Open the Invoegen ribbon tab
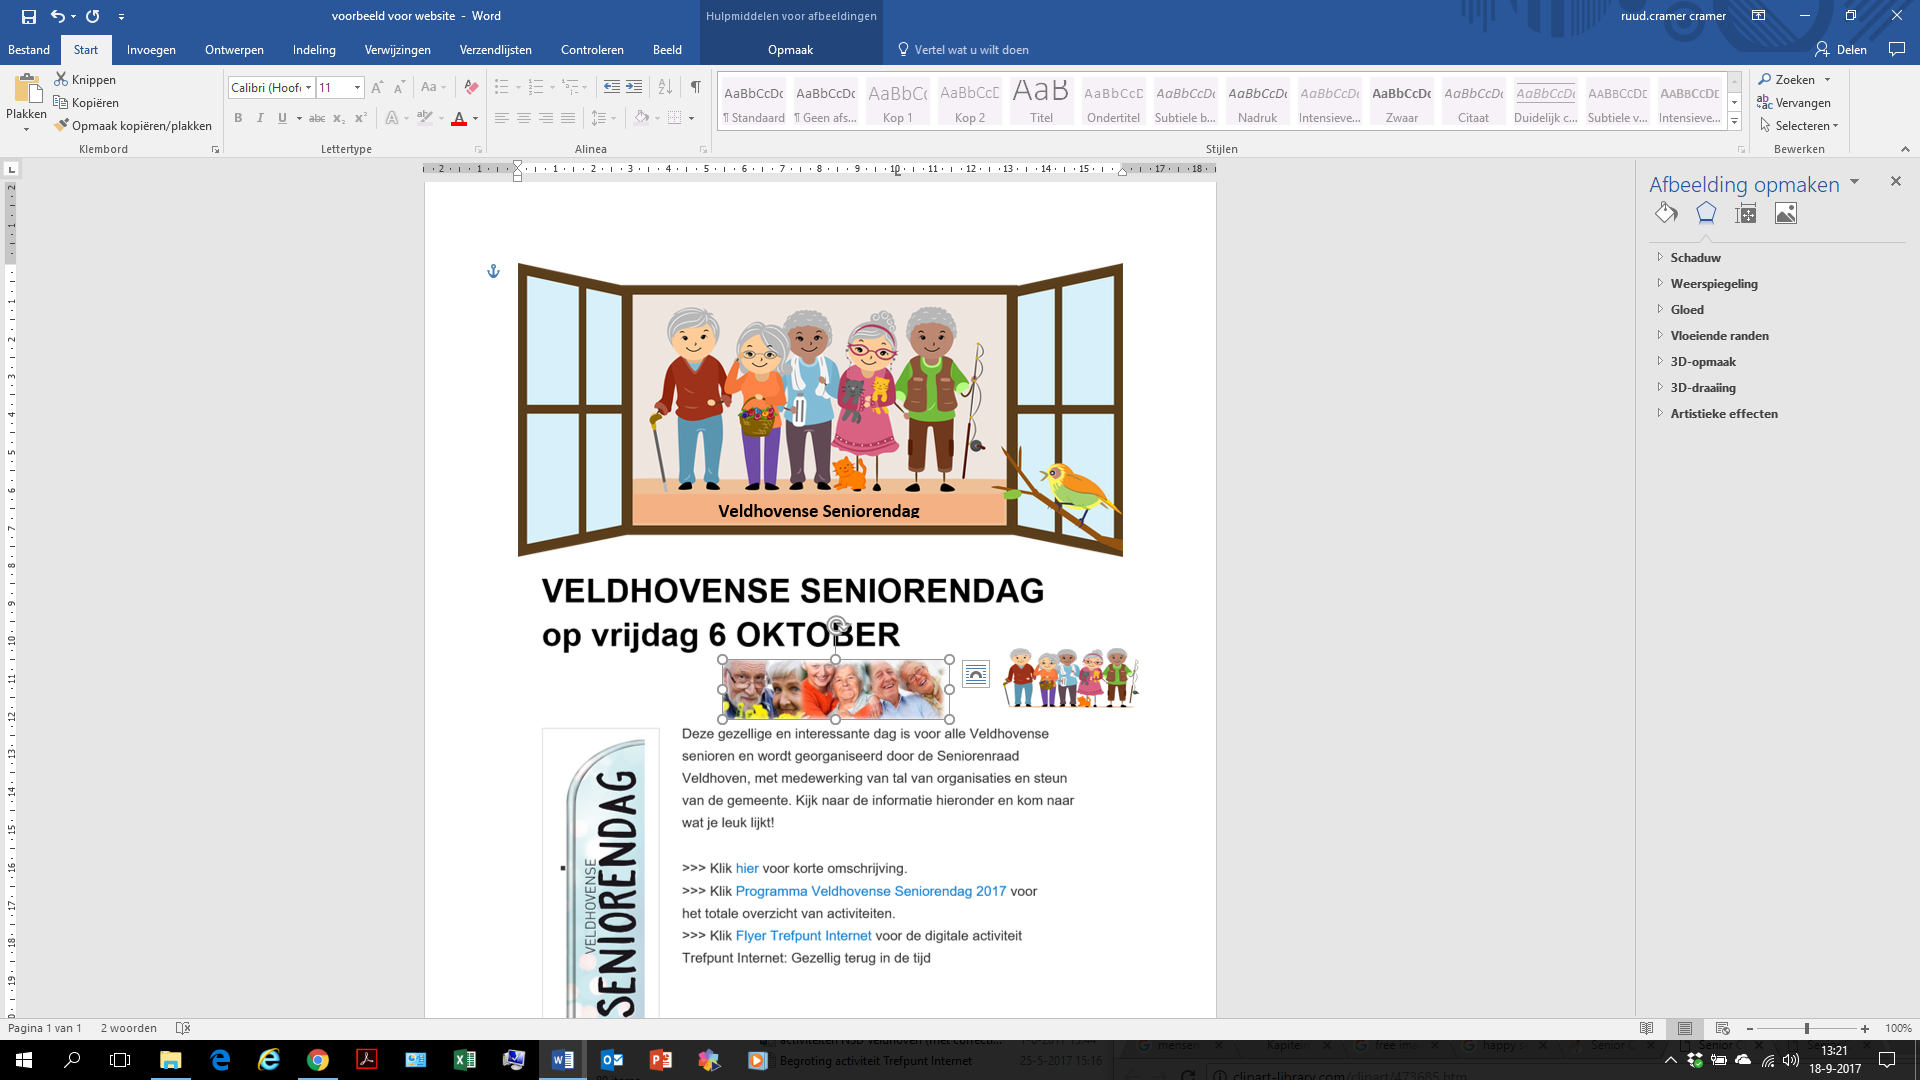1920x1080 pixels. click(151, 50)
